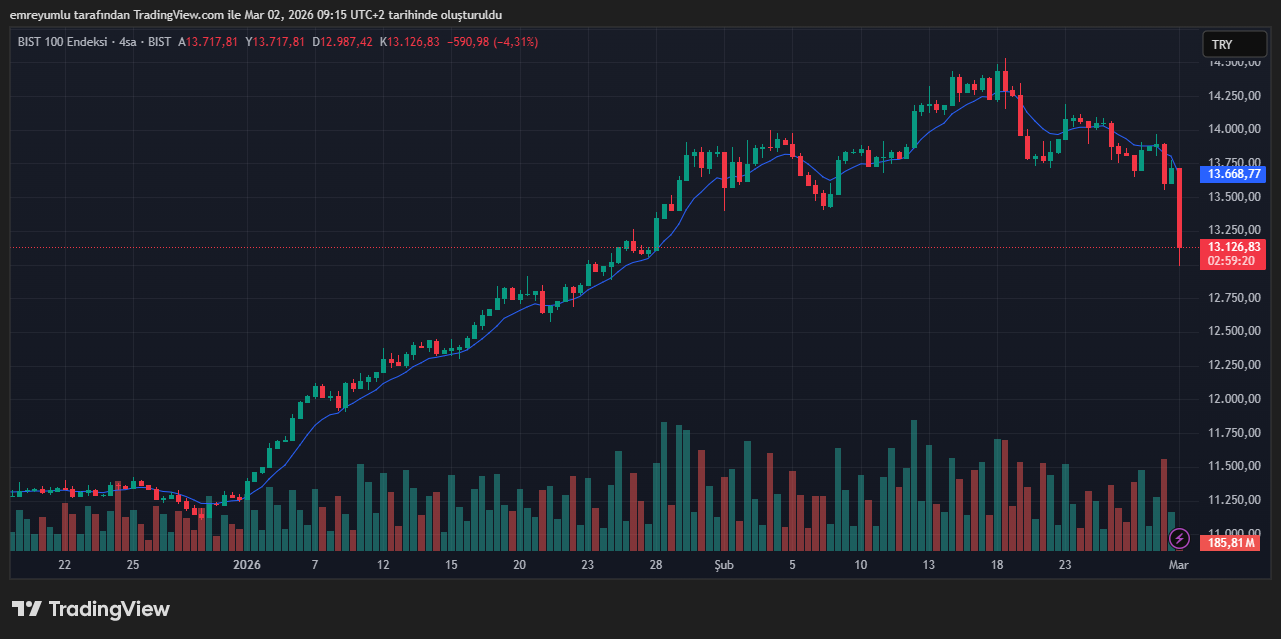Open the TRY currency selector
This screenshot has width=1281, height=639.
click(1234, 45)
